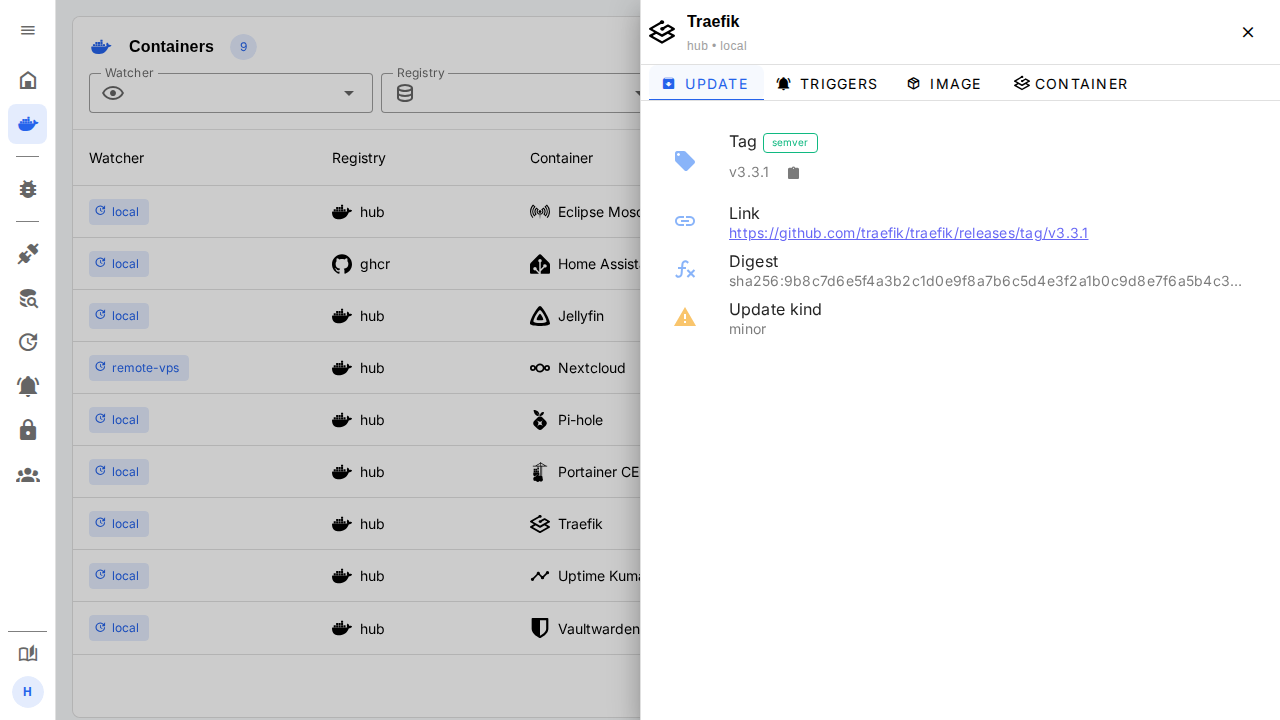The image size is (1280, 720).
Task: Sort by the Registry column header
Action: [359, 158]
